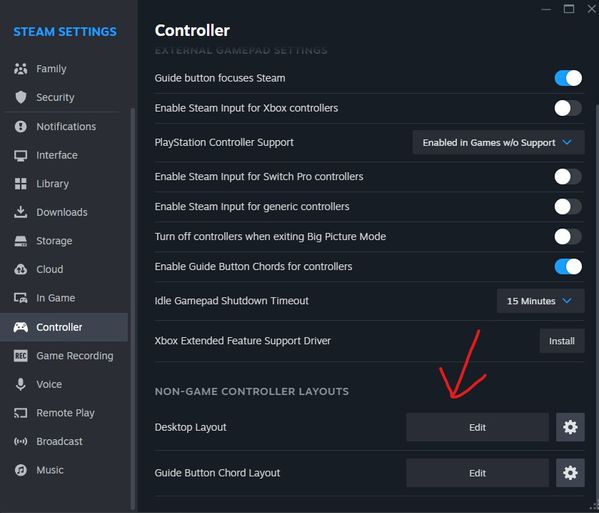The image size is (599, 513).
Task: Open PlayStation Controller Support dropdown
Action: click(498, 142)
